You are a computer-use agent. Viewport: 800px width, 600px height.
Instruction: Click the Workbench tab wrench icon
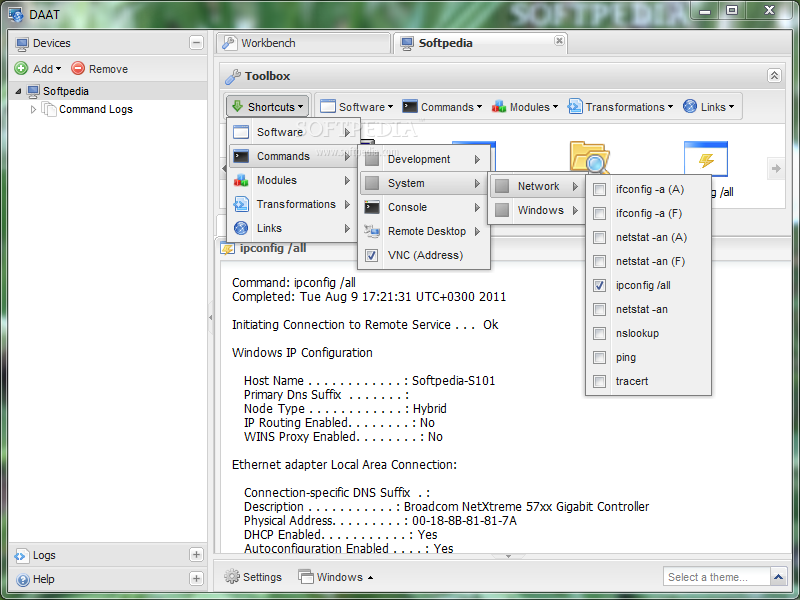[x=229, y=43]
